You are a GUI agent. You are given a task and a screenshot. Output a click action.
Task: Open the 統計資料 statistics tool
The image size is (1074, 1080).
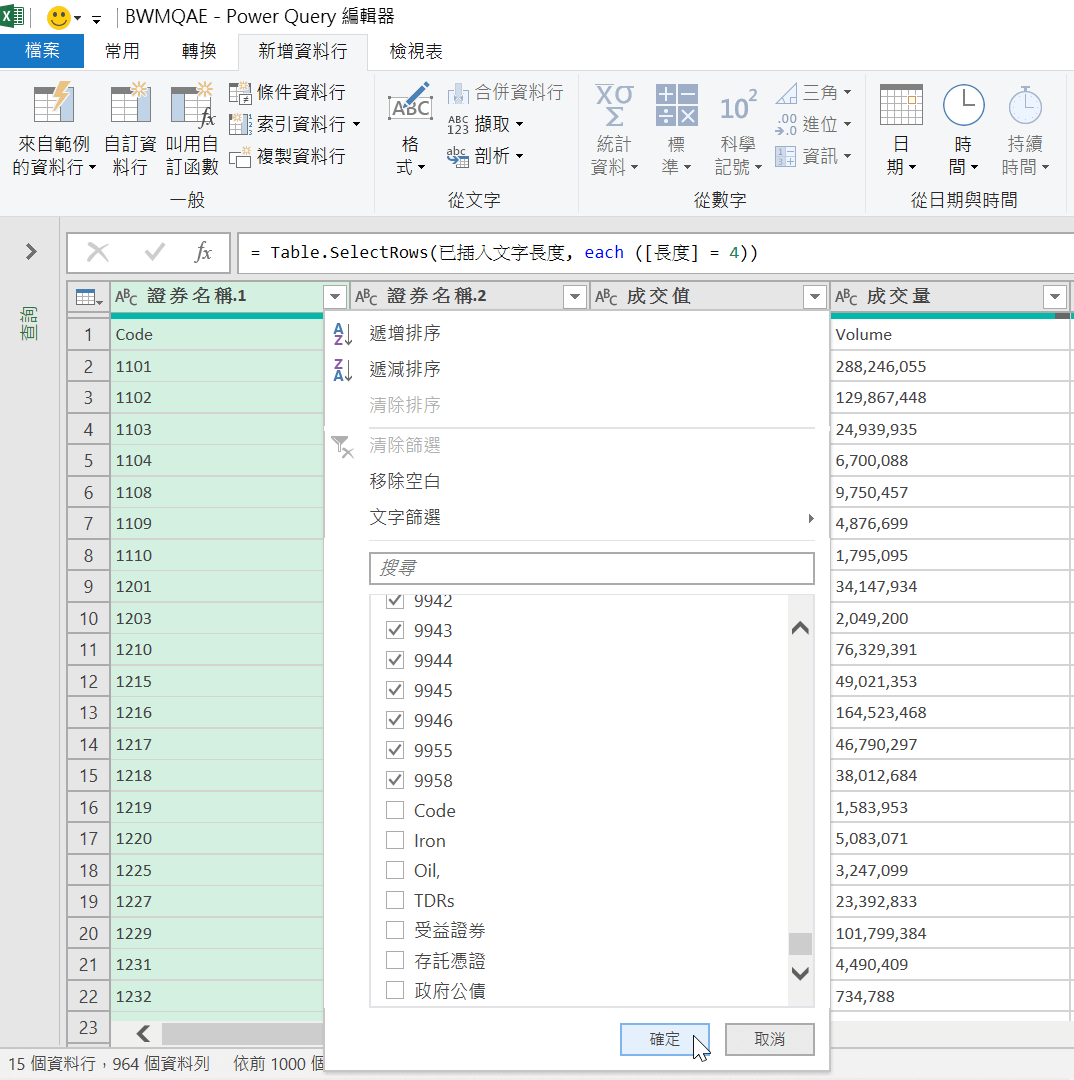pos(614,129)
